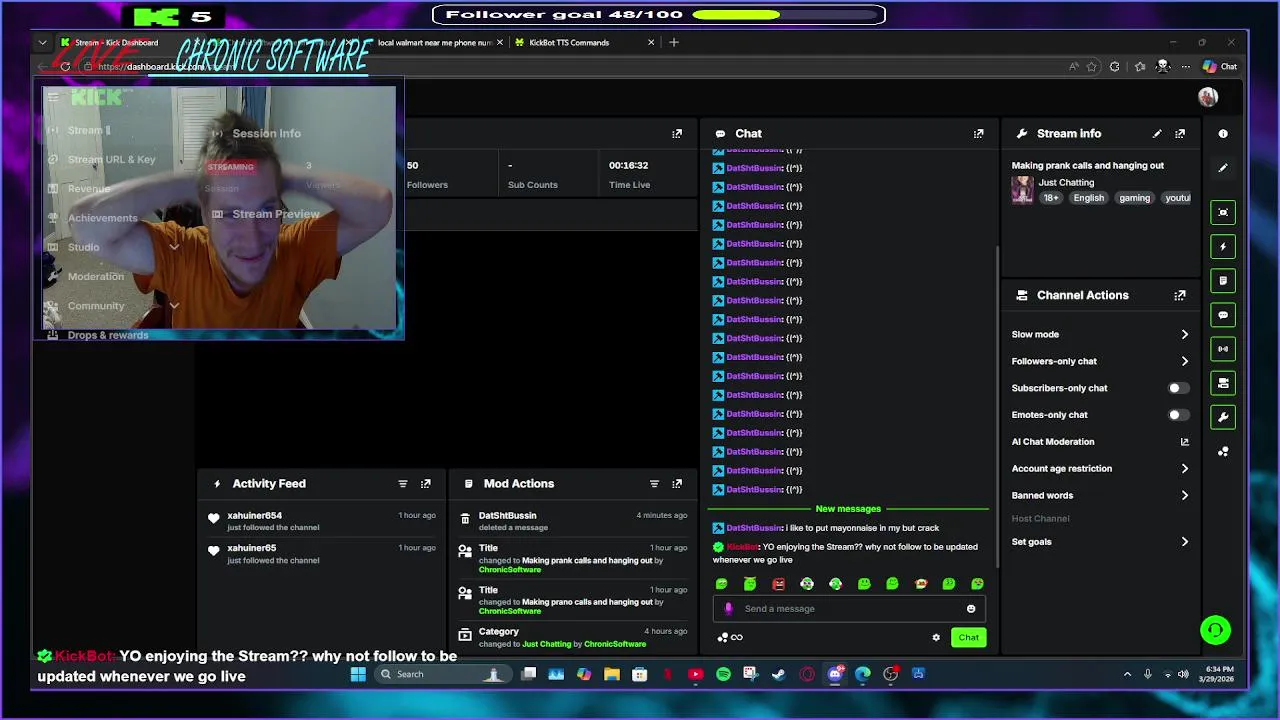
Task: Open chat settings gear icon
Action: tap(936, 638)
